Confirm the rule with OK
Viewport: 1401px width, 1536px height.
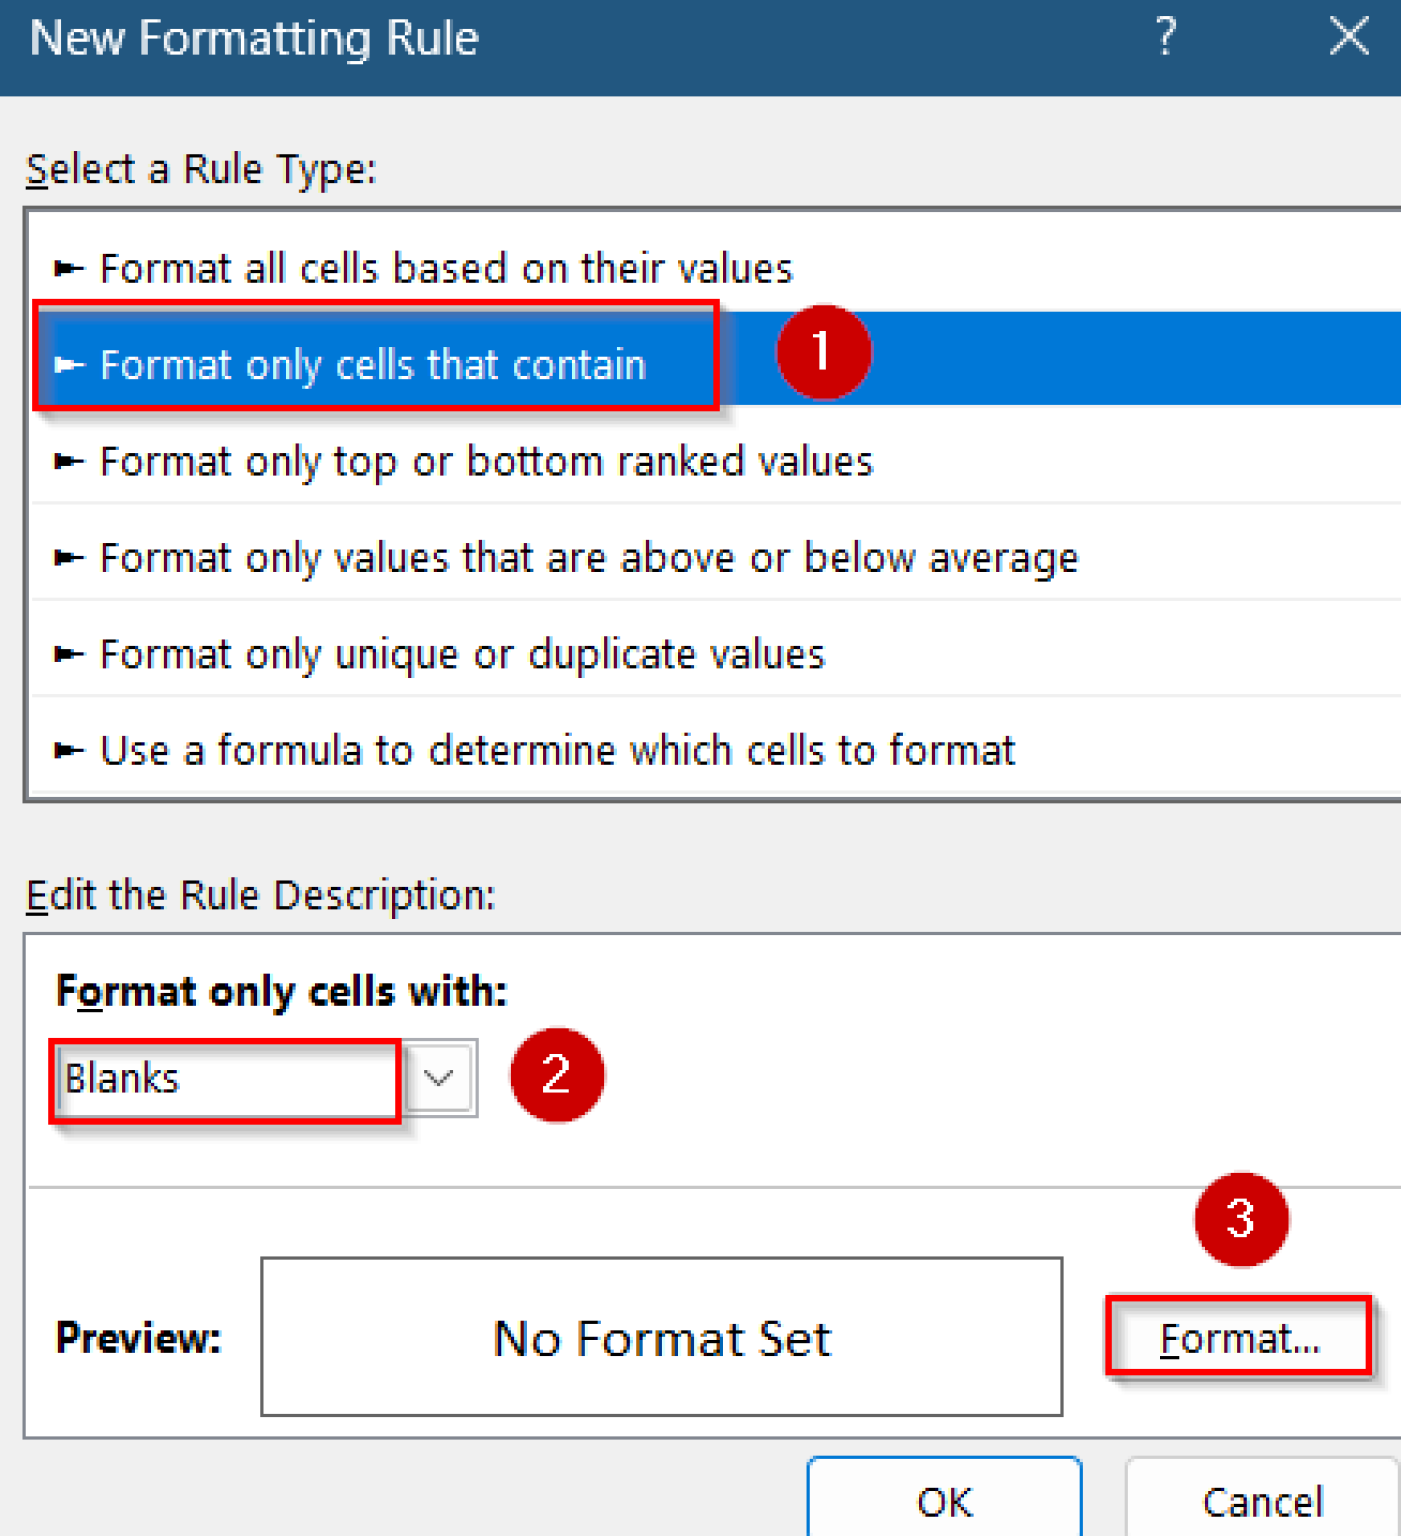[x=943, y=1502]
